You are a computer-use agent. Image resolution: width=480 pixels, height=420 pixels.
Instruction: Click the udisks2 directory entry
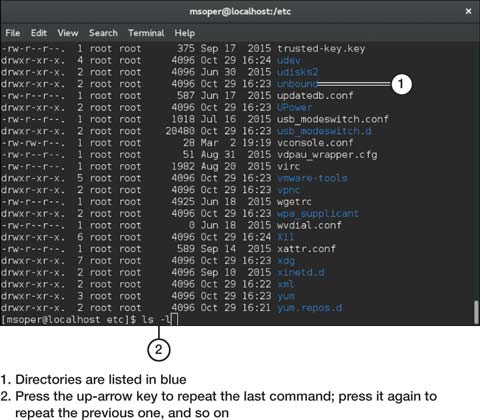[x=298, y=72]
